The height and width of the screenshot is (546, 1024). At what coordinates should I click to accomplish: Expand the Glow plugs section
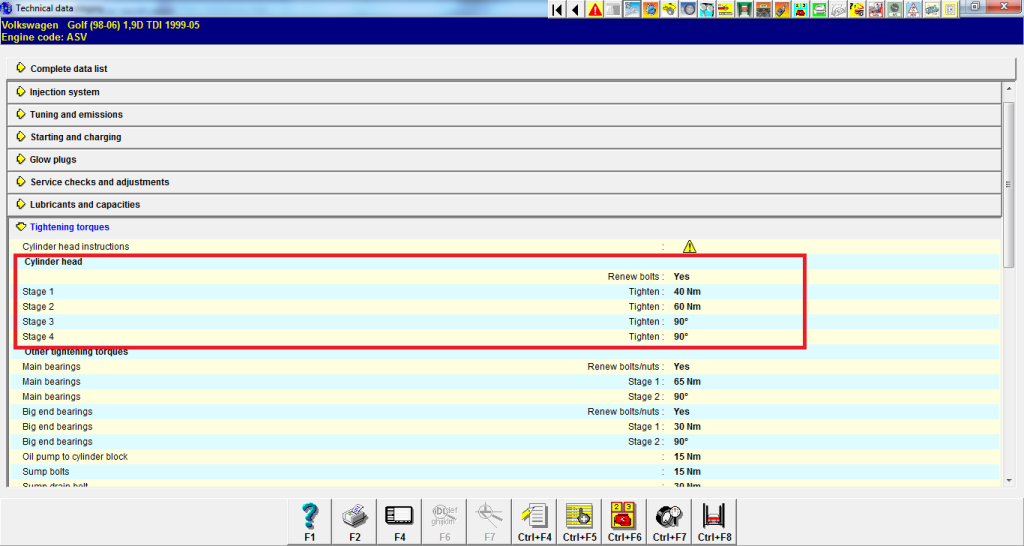pos(53,160)
